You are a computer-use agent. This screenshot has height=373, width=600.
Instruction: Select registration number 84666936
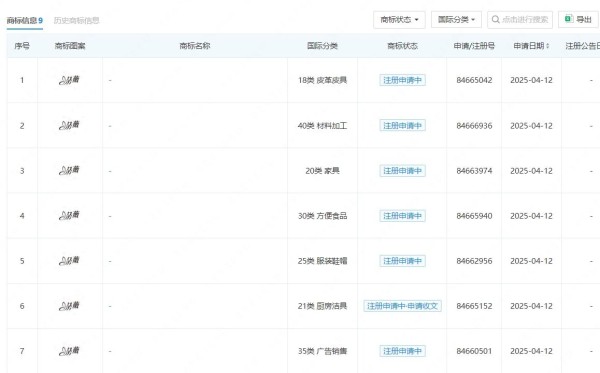(474, 125)
